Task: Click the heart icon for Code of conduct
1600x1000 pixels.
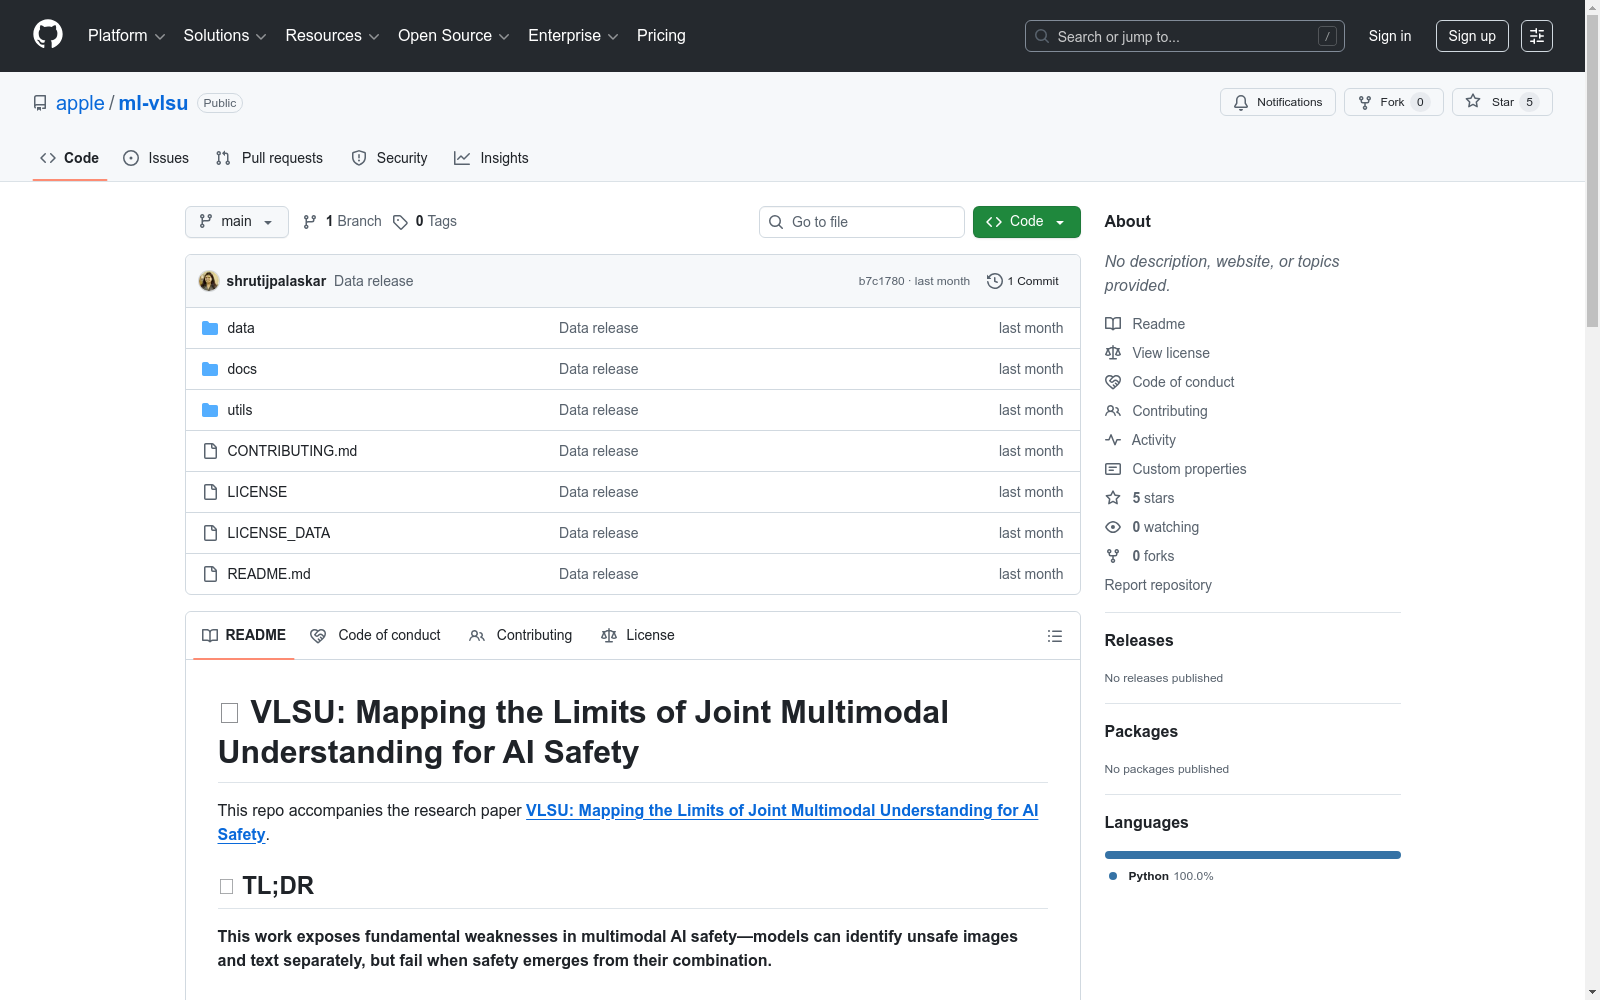Action: [x=1113, y=382]
